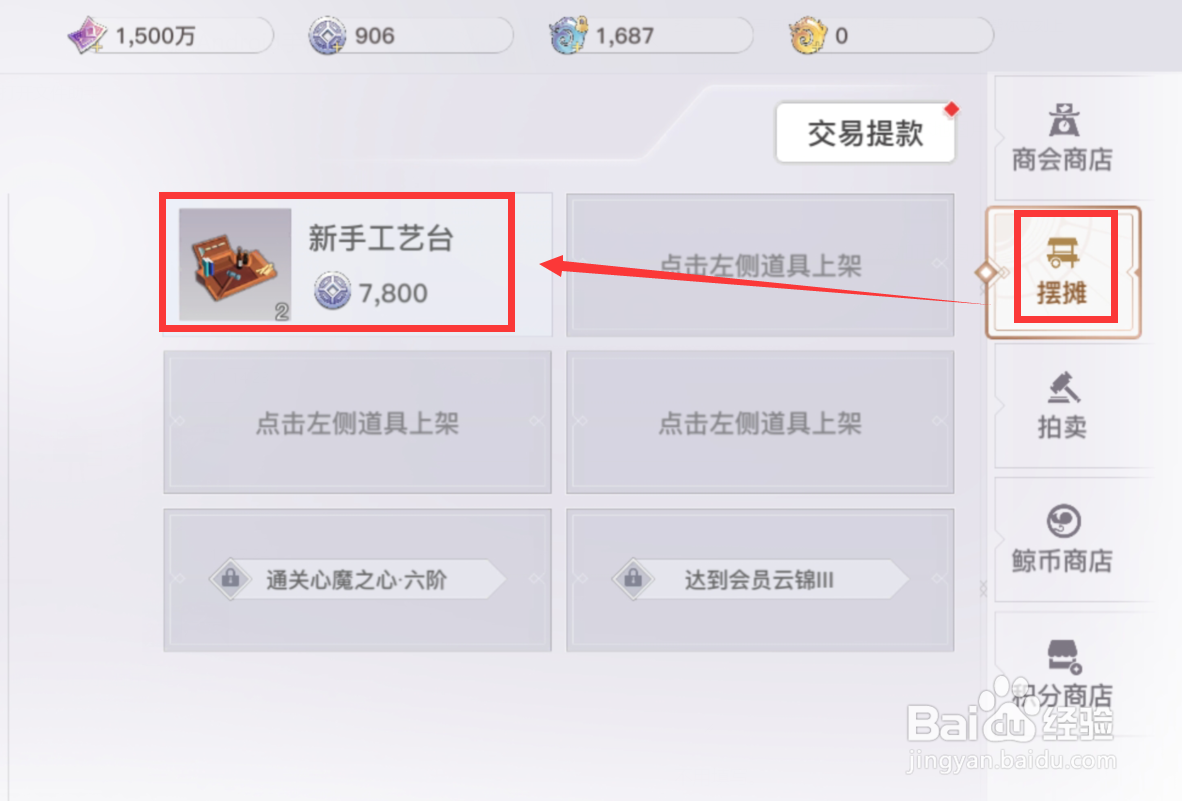
Task: Click the purple ticket currency icon
Action: (87, 35)
